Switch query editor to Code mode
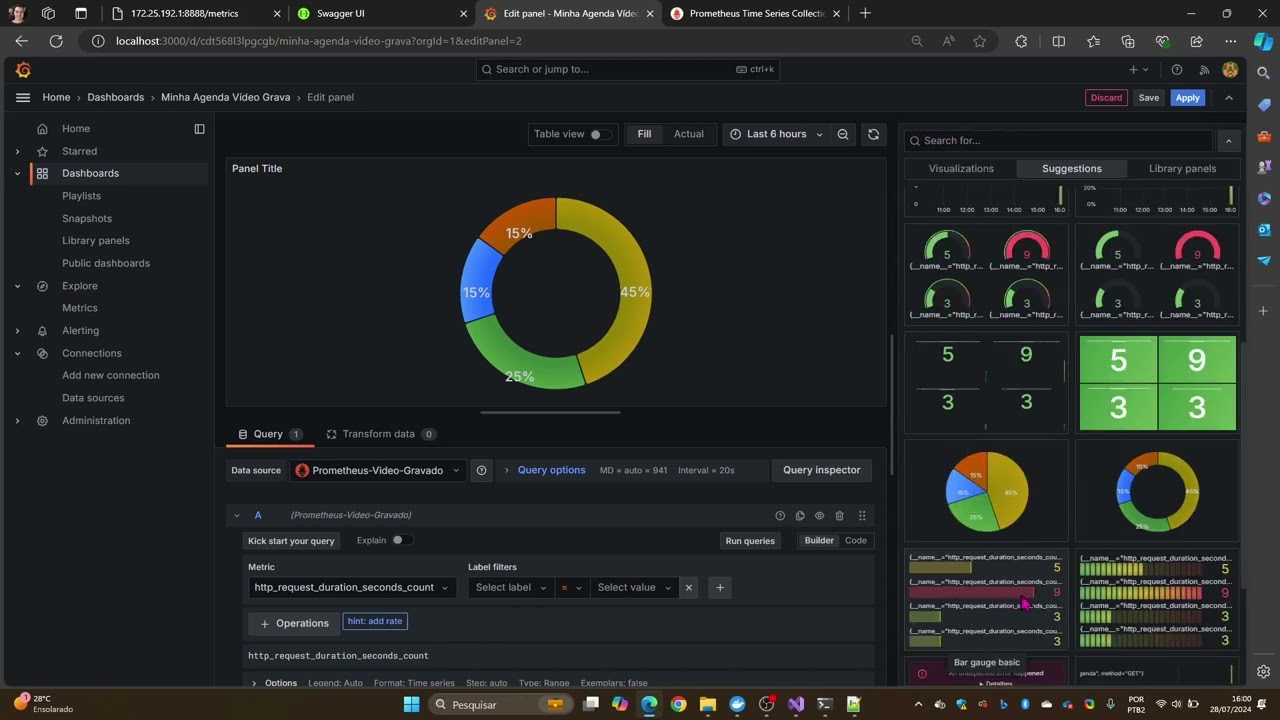This screenshot has width=1280, height=720. point(856,541)
